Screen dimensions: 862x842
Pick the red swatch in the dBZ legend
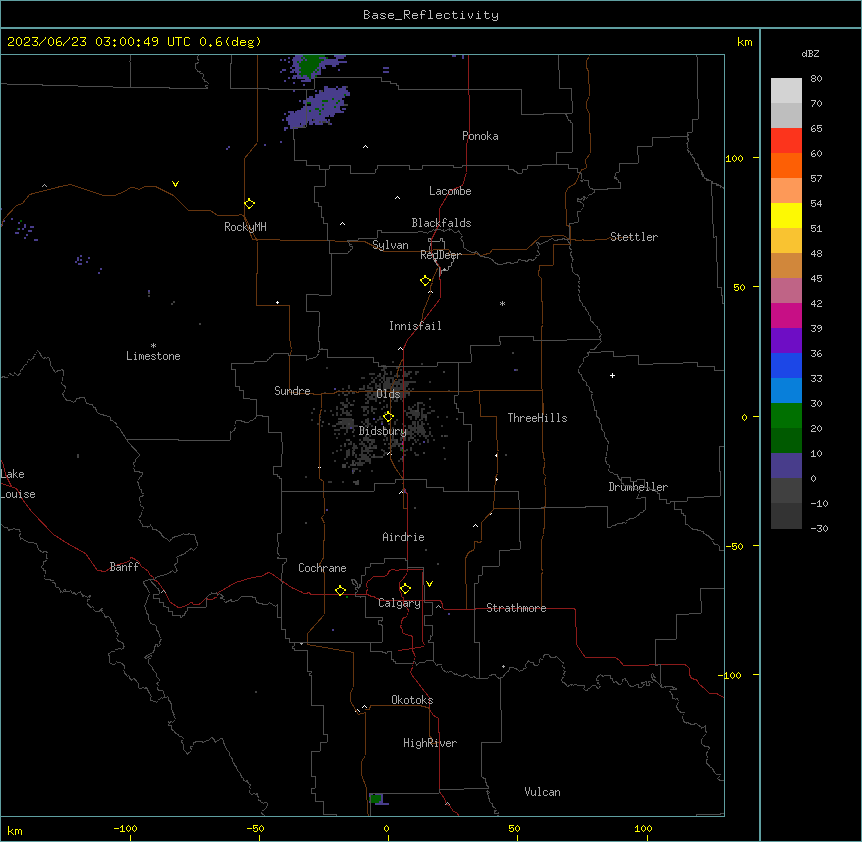point(786,140)
